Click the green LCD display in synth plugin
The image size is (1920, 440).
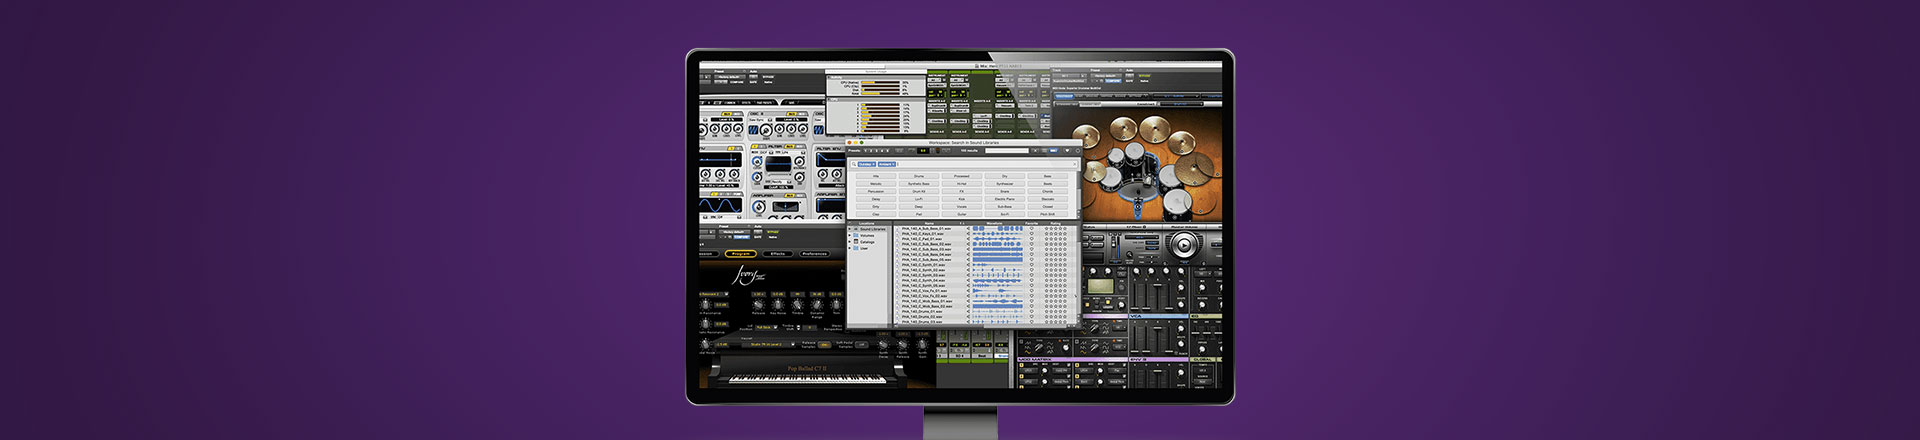tap(1099, 285)
